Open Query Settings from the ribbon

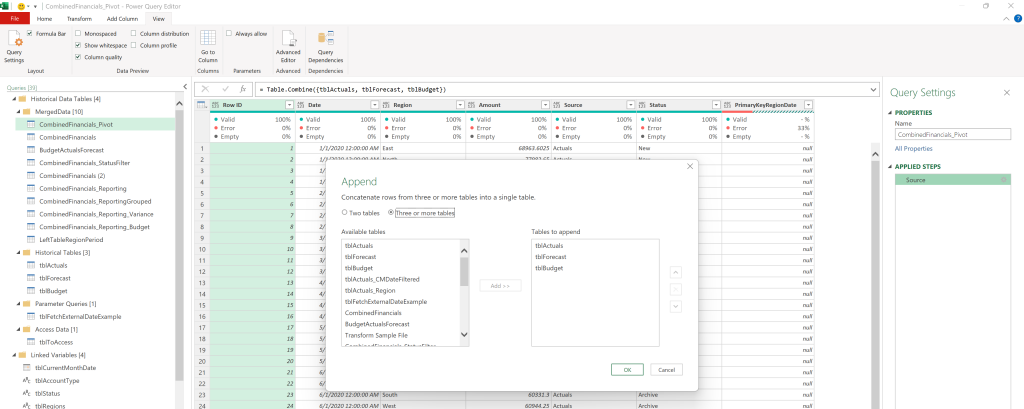pos(14,47)
